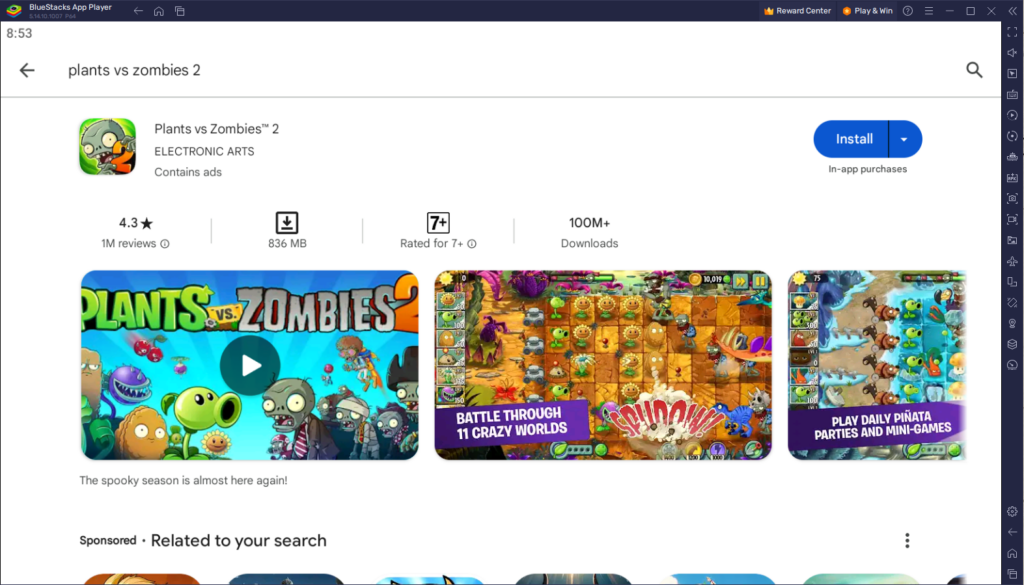Image resolution: width=1024 pixels, height=585 pixels.
Task: Click the Rated for 7+ info icon
Action: [470, 243]
